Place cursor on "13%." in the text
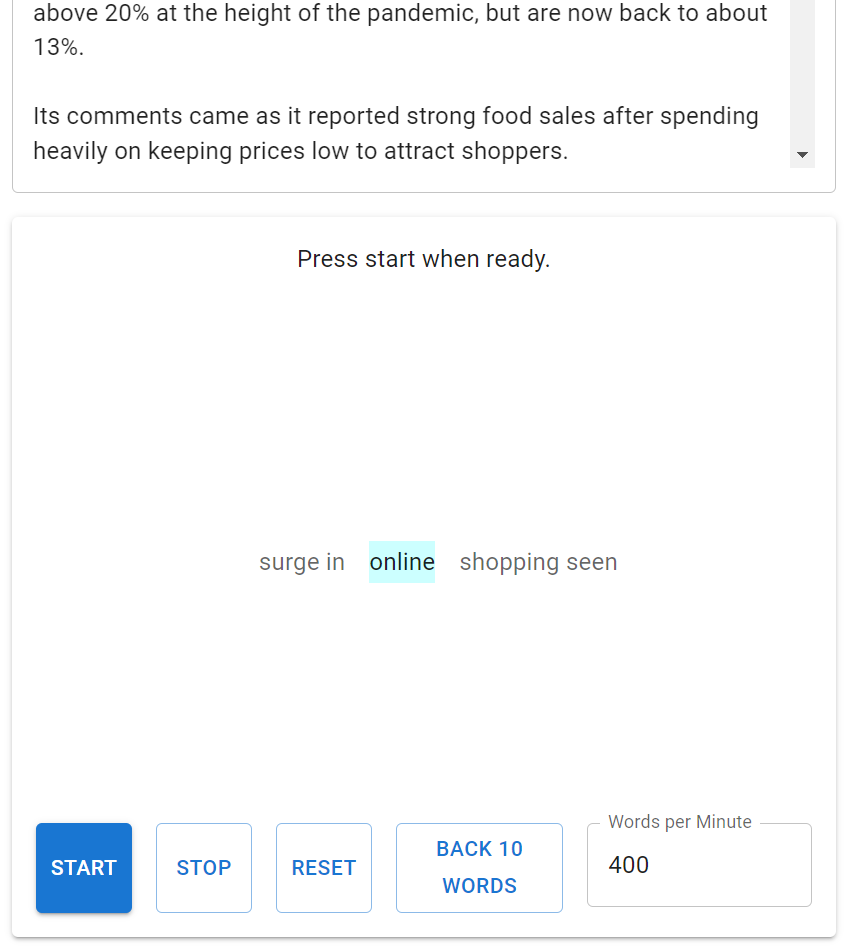858x952 pixels. pyautogui.click(x=59, y=48)
